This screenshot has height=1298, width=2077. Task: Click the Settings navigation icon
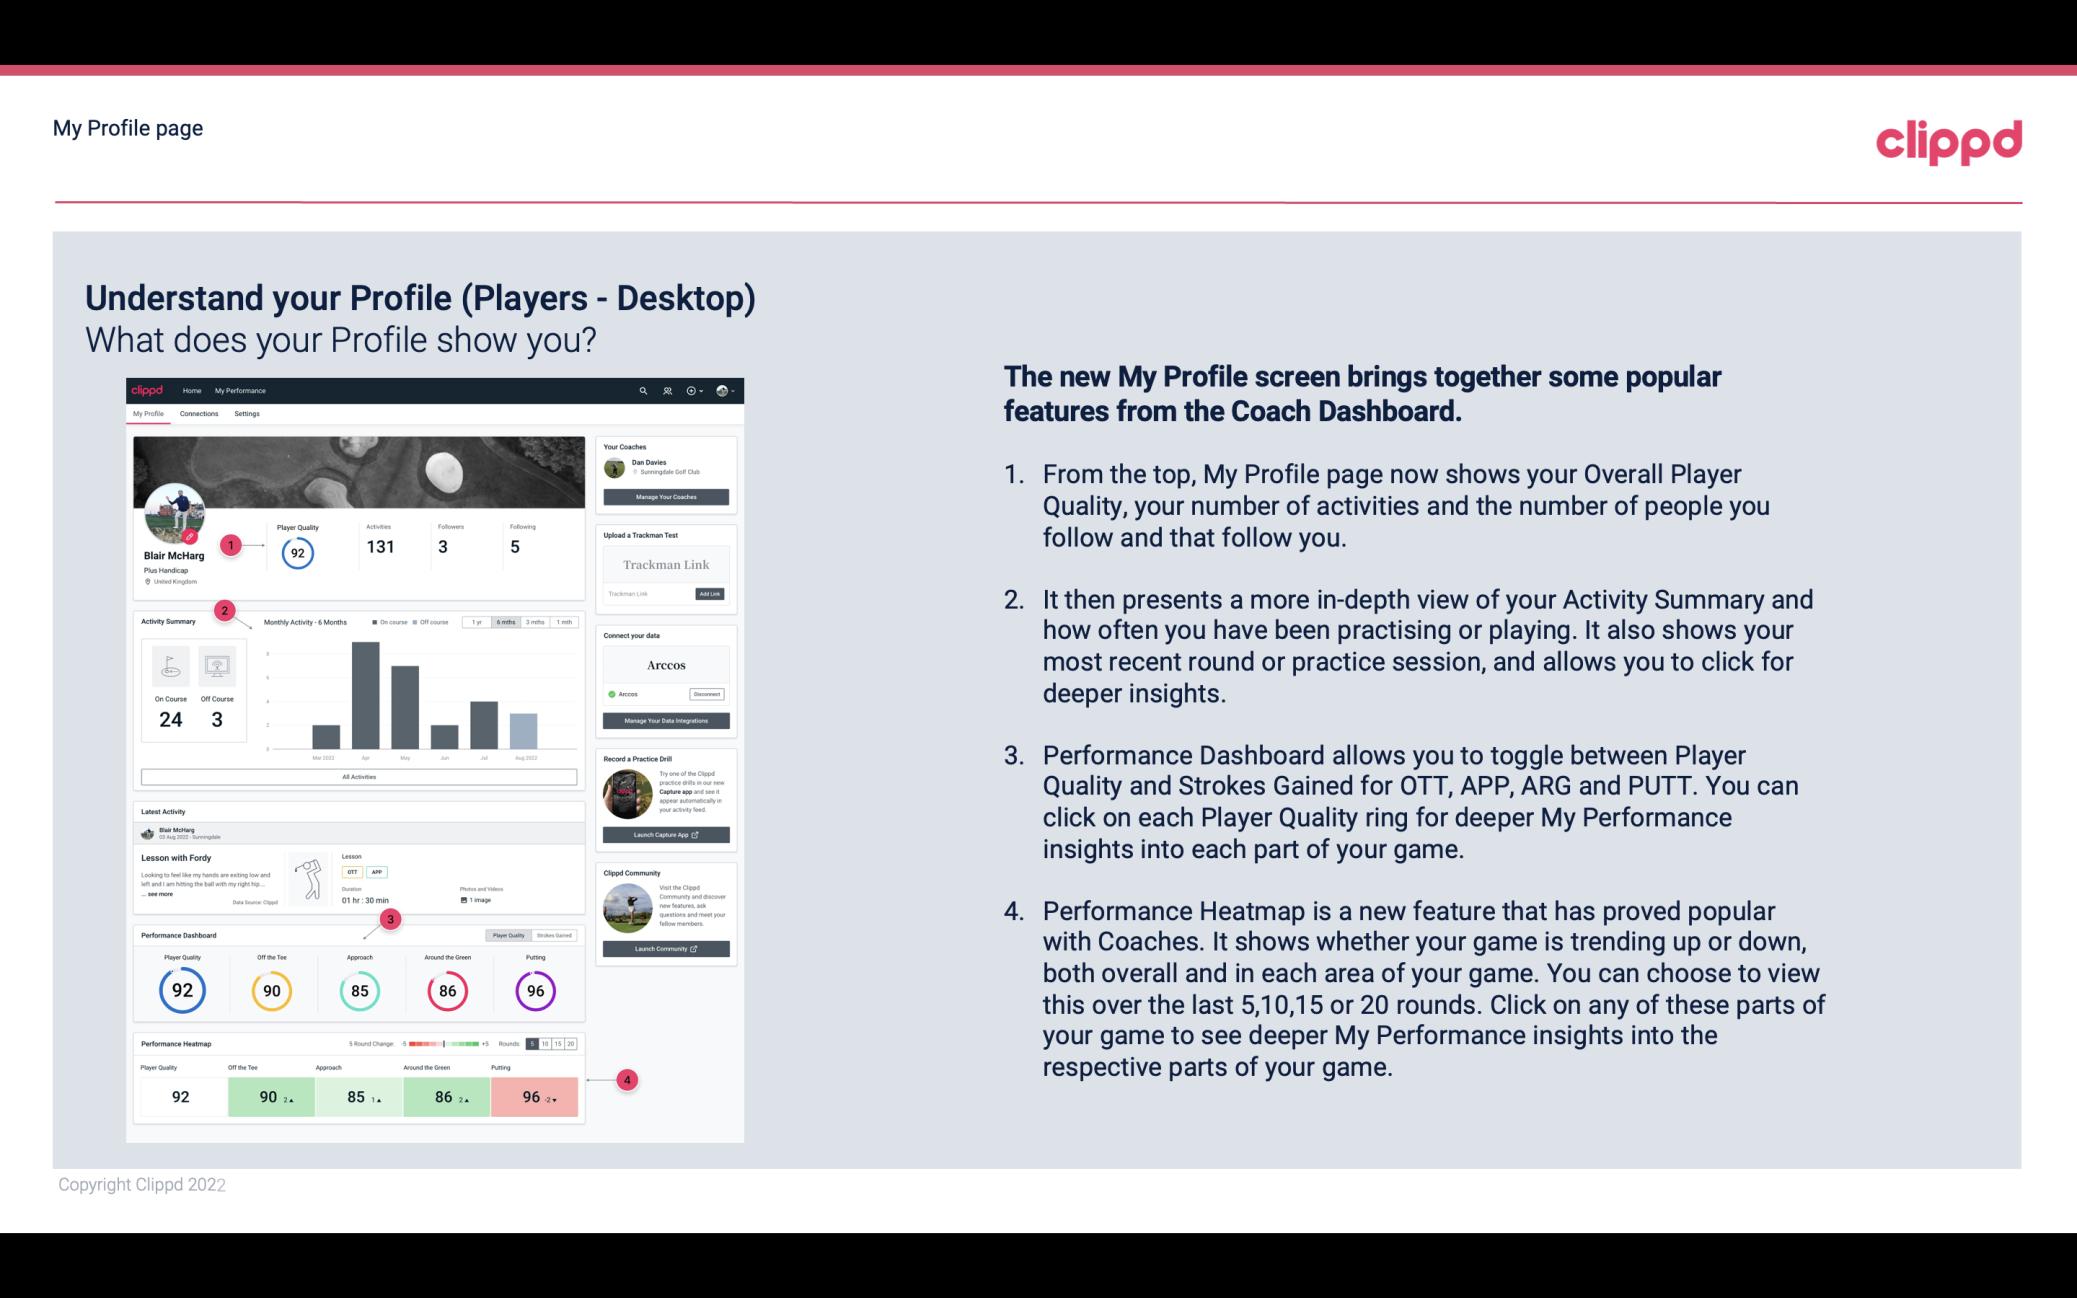tap(247, 413)
